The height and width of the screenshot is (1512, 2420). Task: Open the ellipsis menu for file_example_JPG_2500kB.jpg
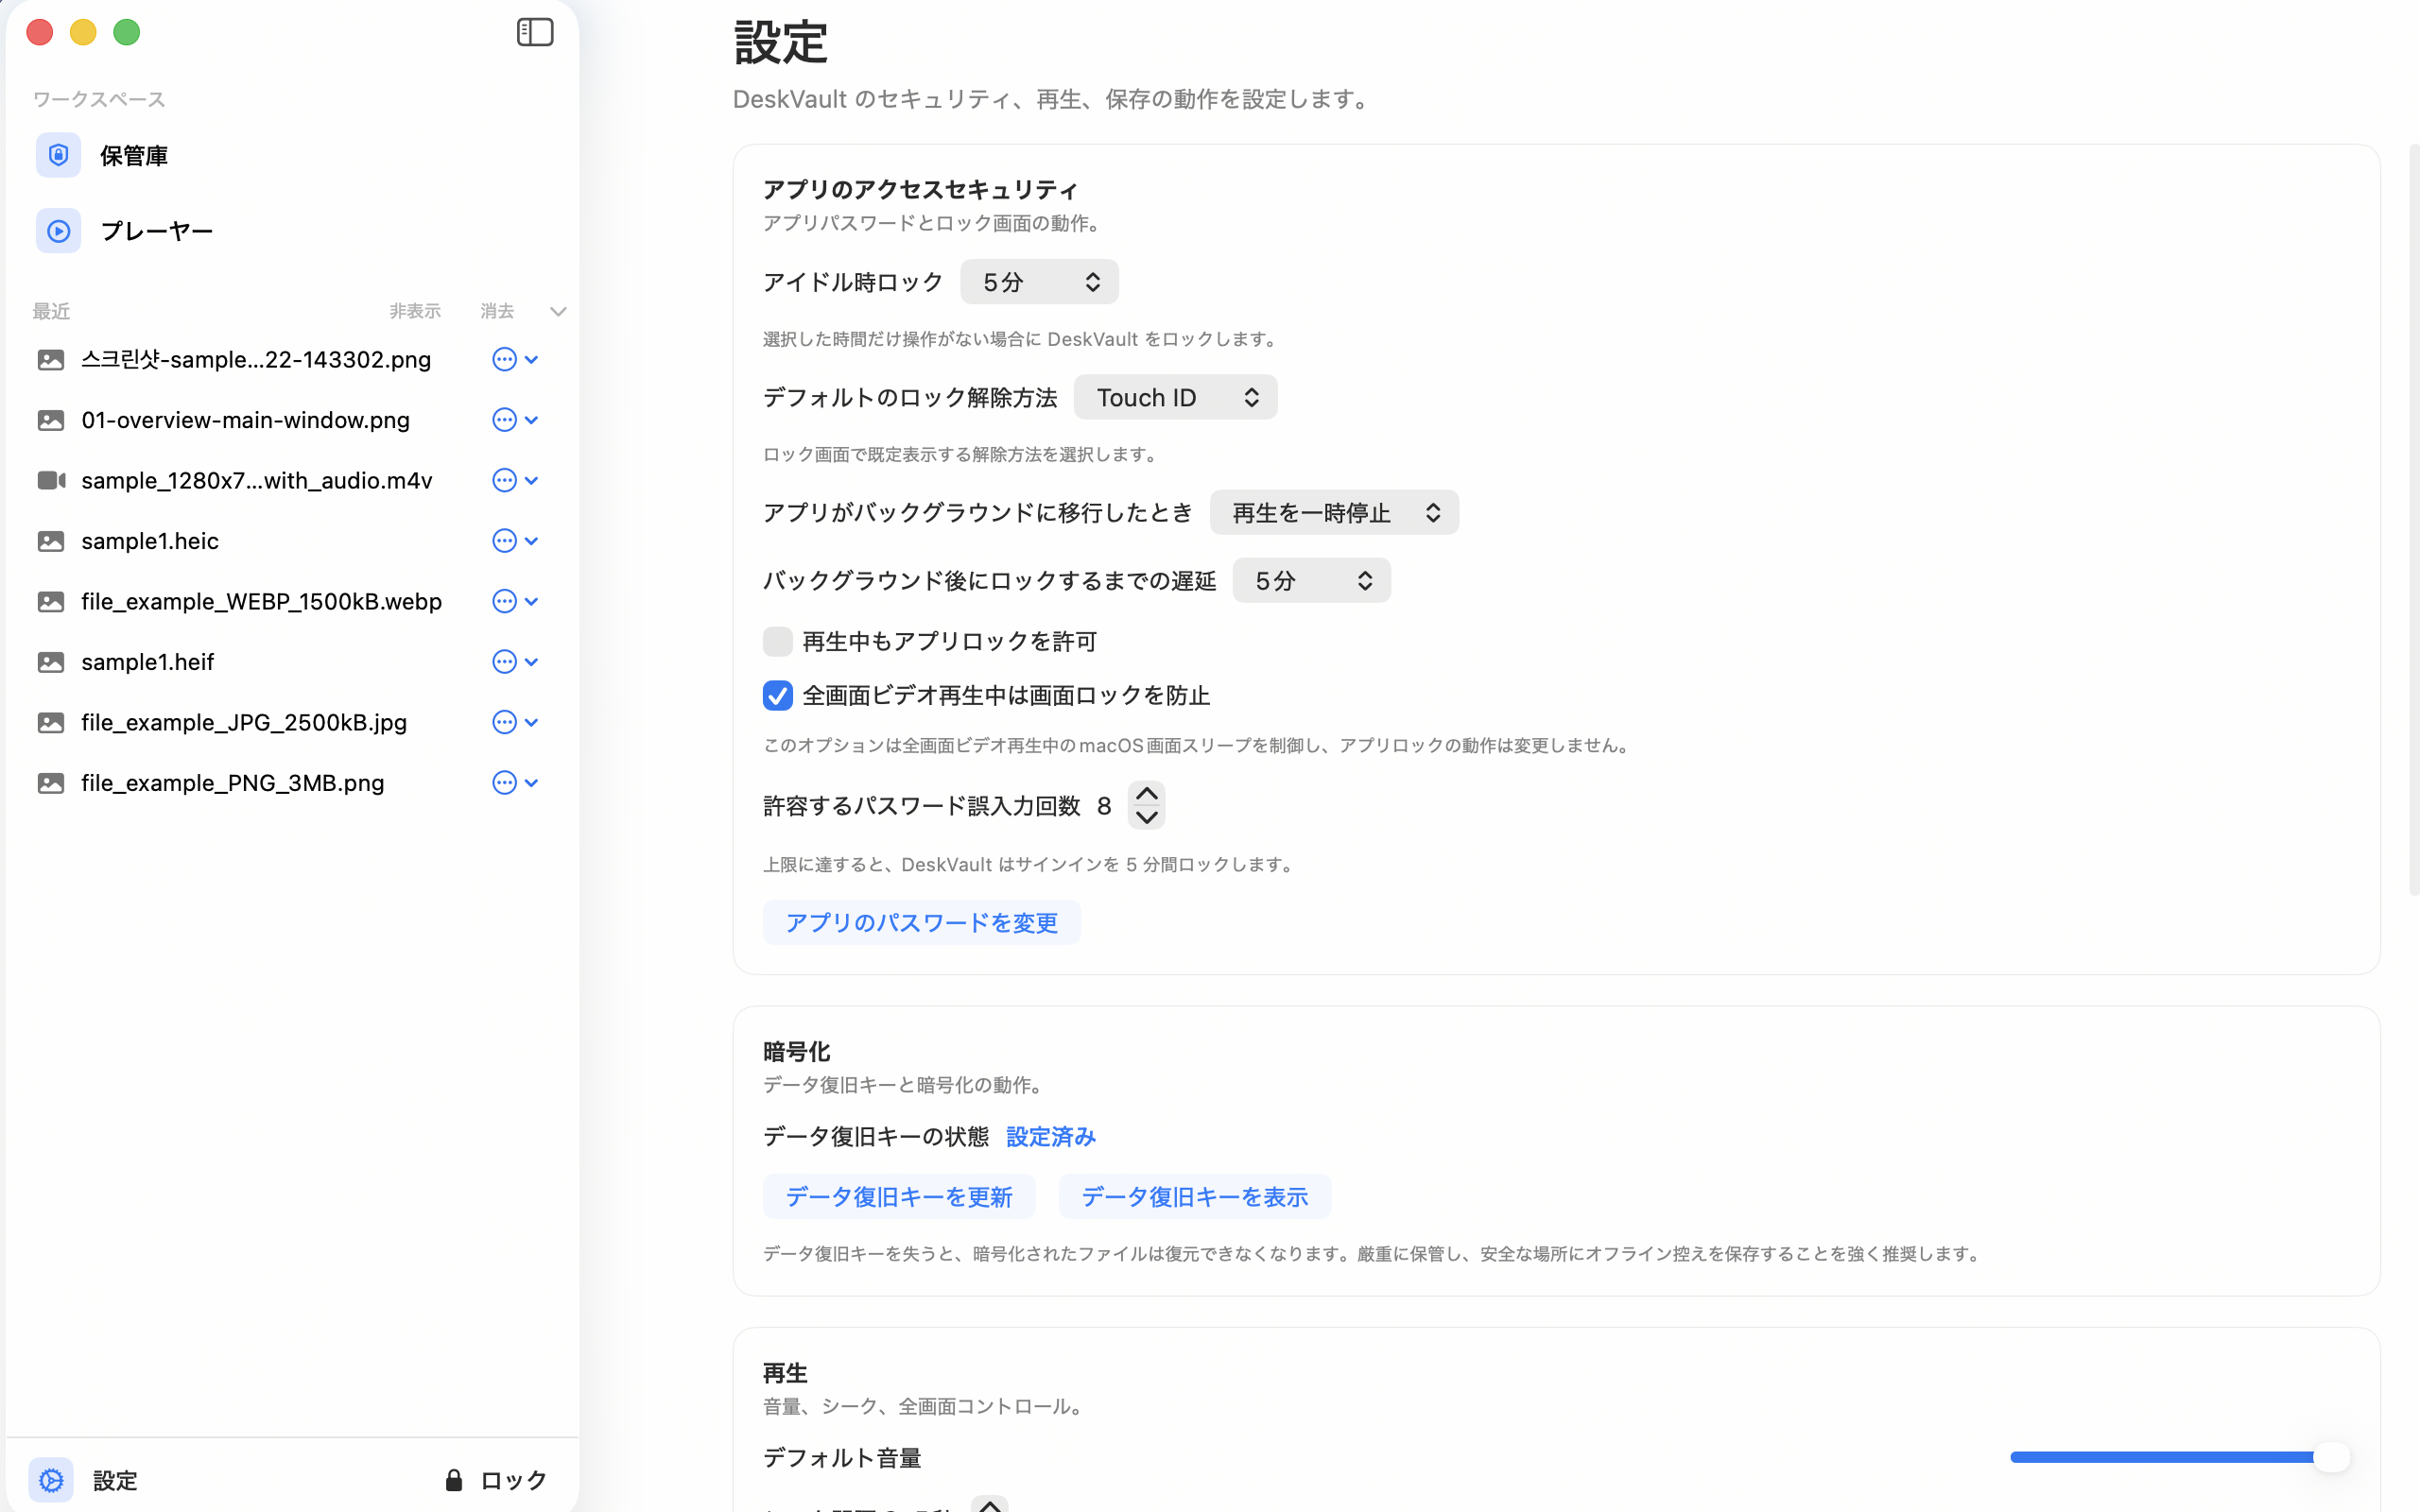click(503, 722)
